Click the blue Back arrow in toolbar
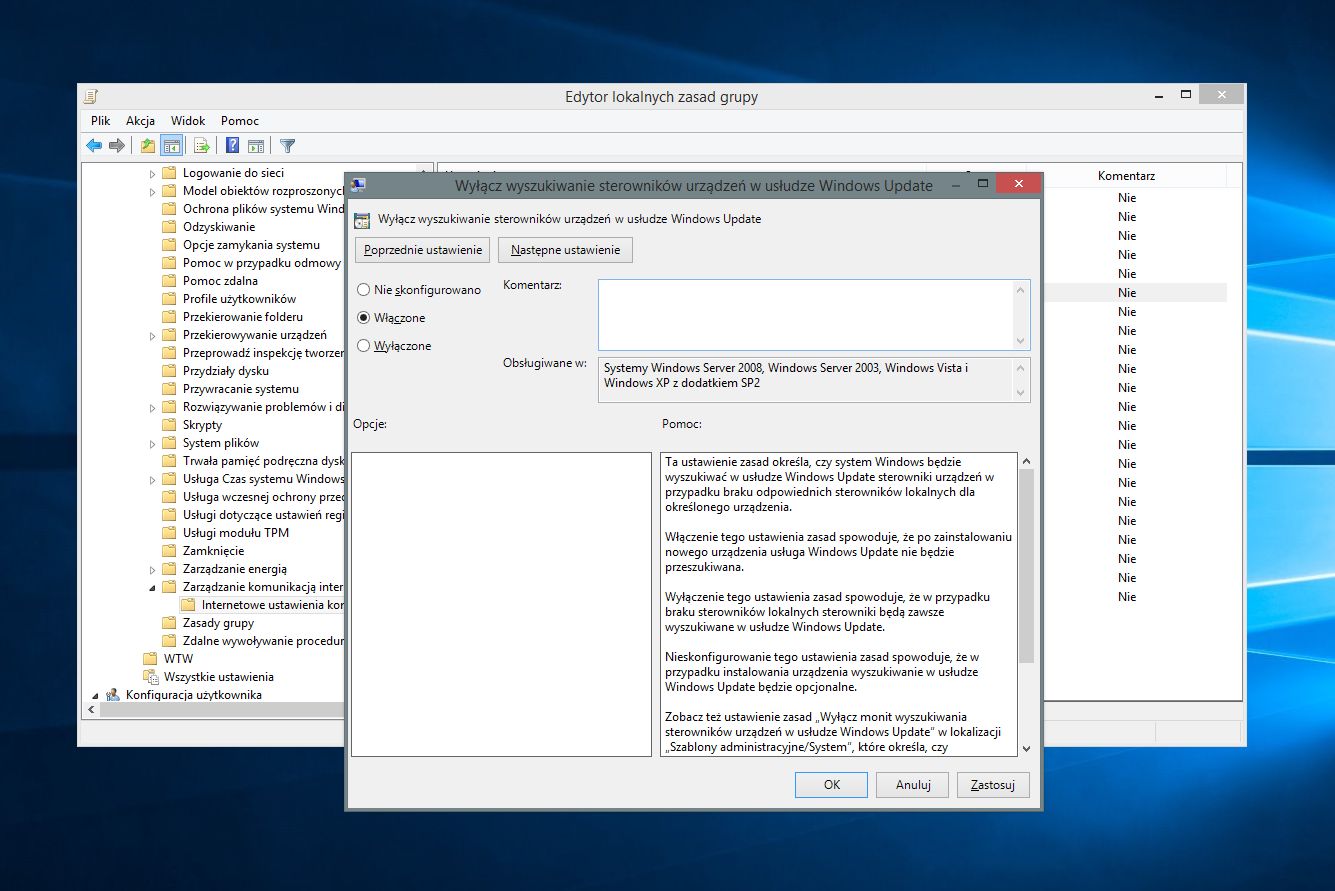Viewport: 1335px width, 891px height. pos(94,146)
